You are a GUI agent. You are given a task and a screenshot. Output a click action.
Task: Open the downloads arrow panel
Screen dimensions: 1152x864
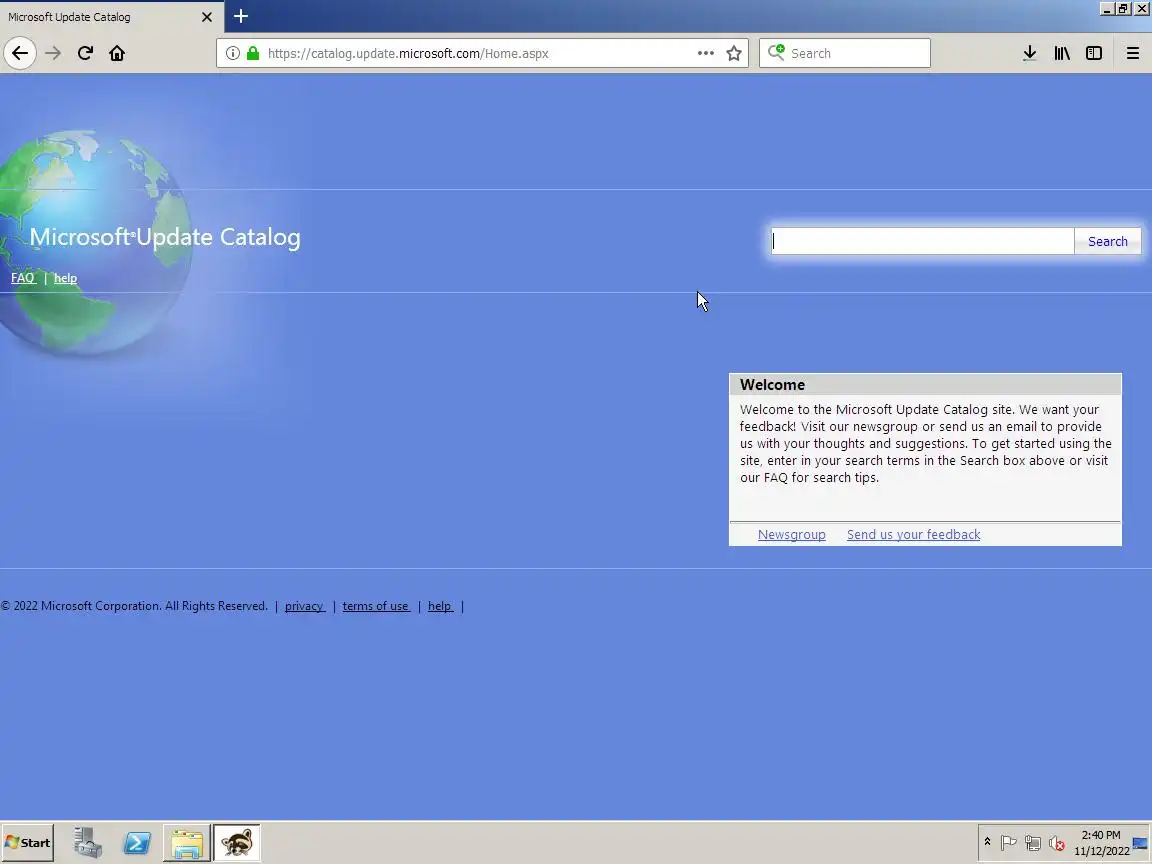1029,53
